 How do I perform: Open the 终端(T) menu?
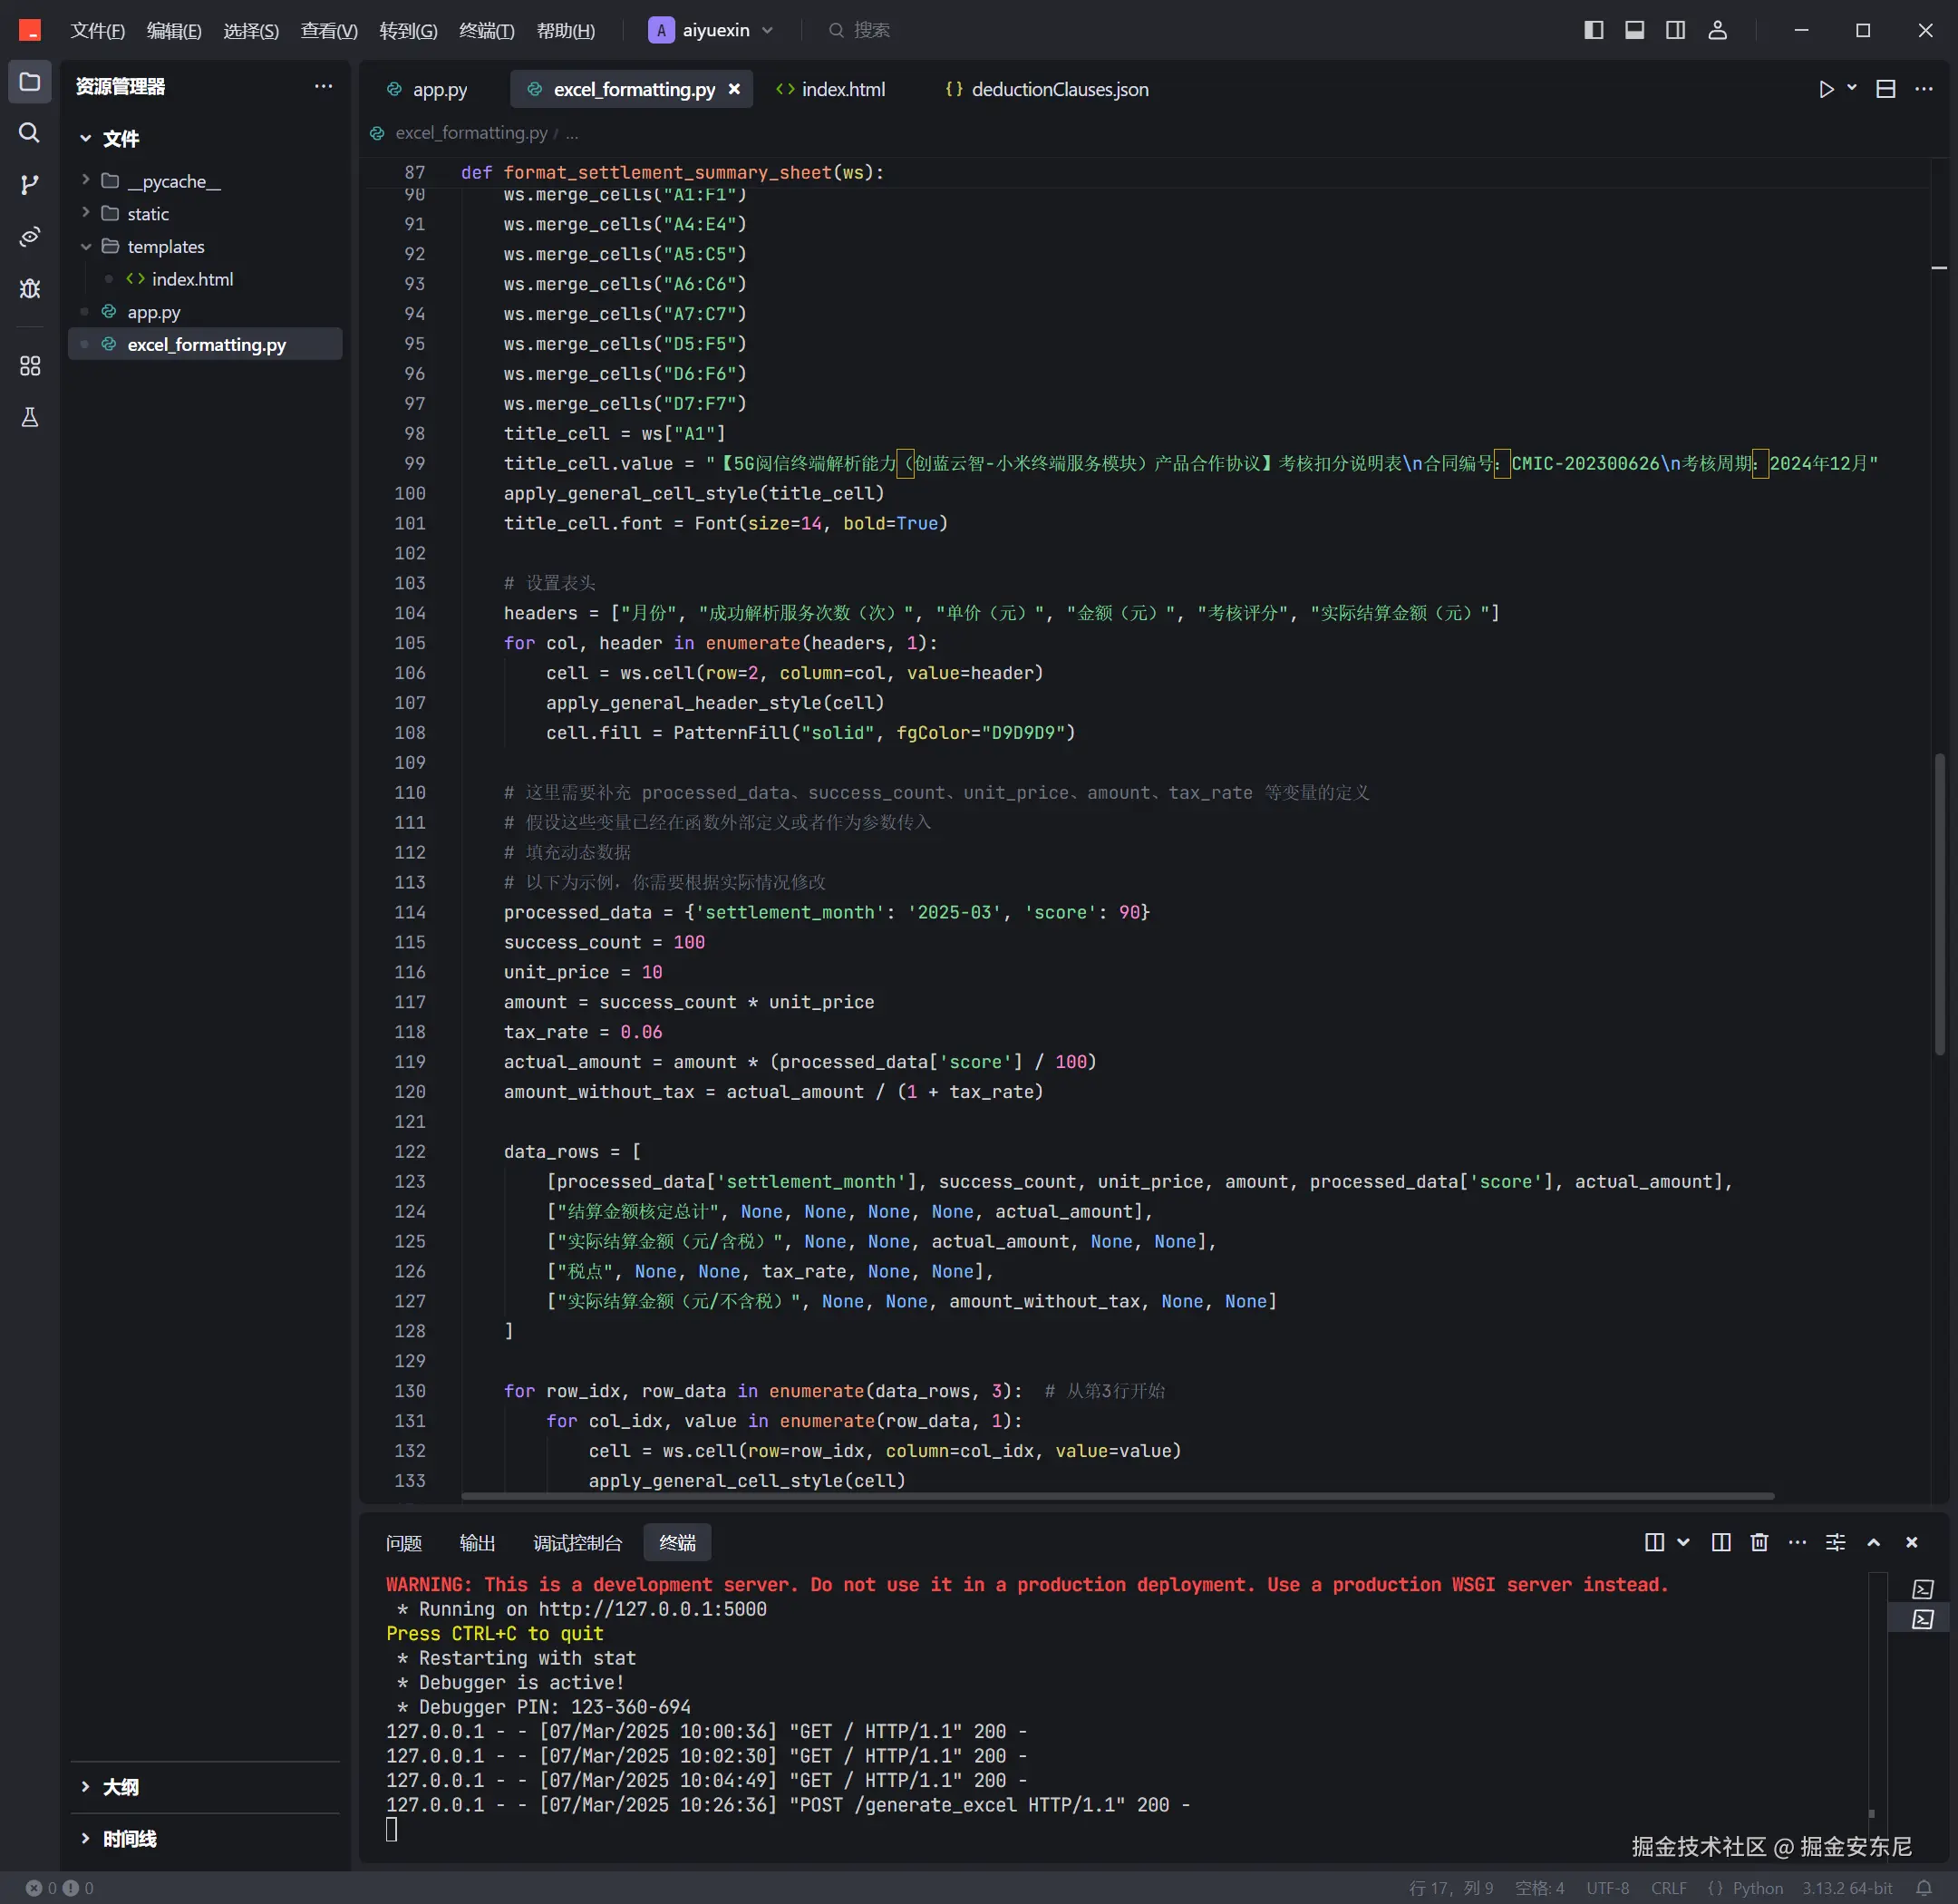tap(486, 31)
